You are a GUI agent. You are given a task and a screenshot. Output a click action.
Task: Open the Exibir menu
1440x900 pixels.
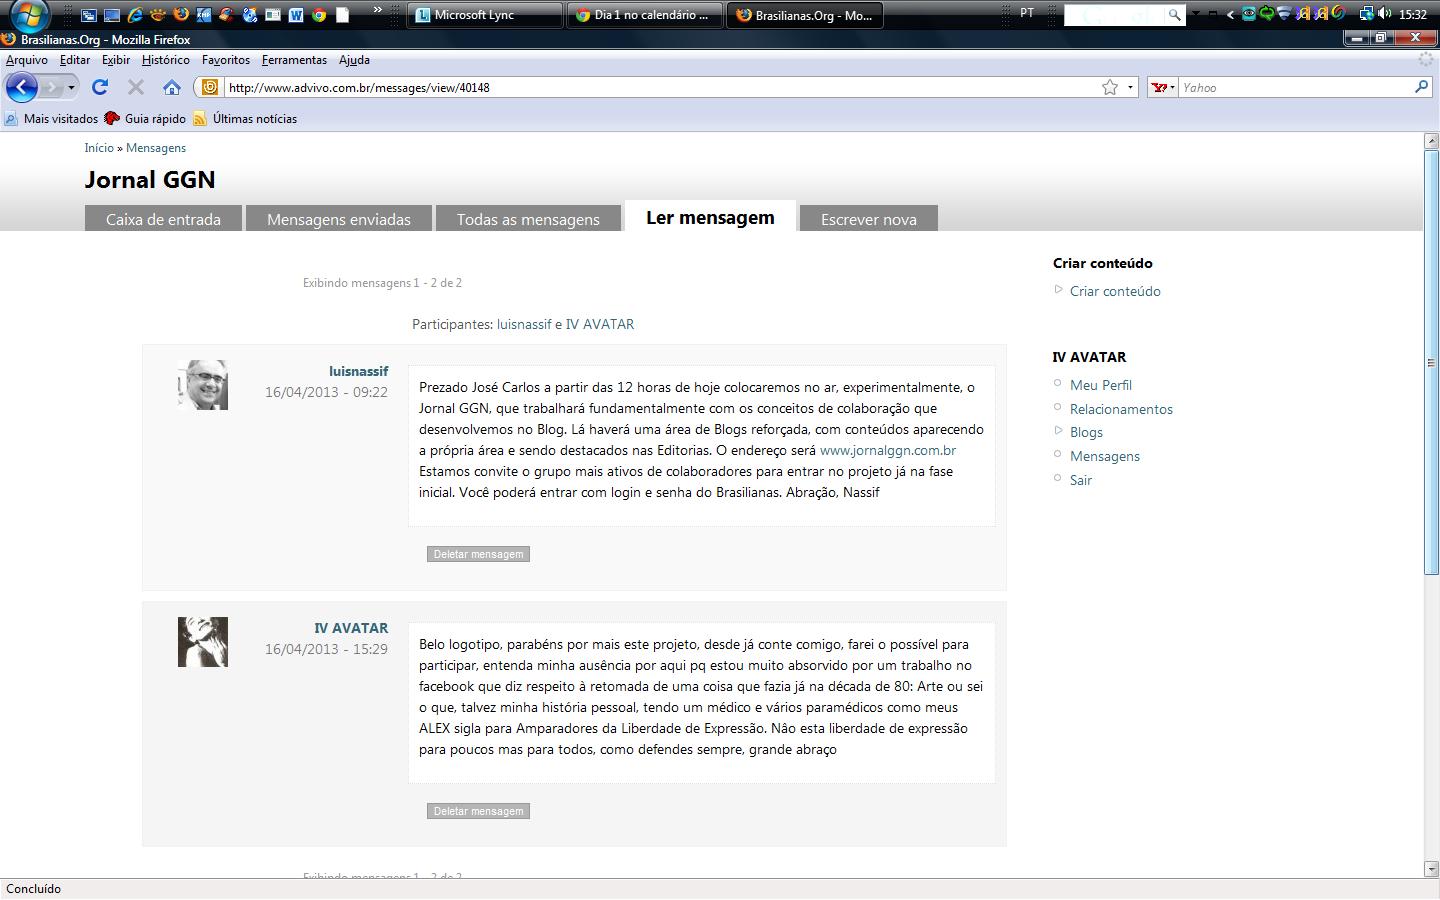pyautogui.click(x=116, y=60)
